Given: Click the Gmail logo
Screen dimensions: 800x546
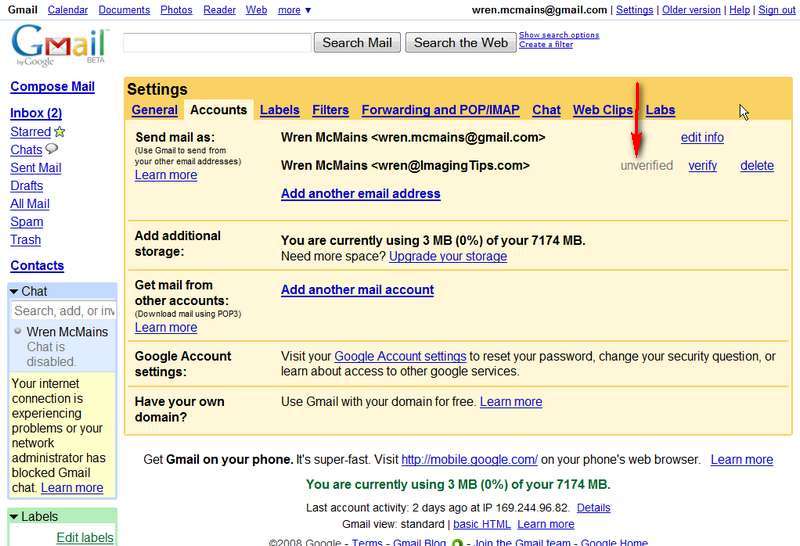Looking at the screenshot, I should [59, 46].
